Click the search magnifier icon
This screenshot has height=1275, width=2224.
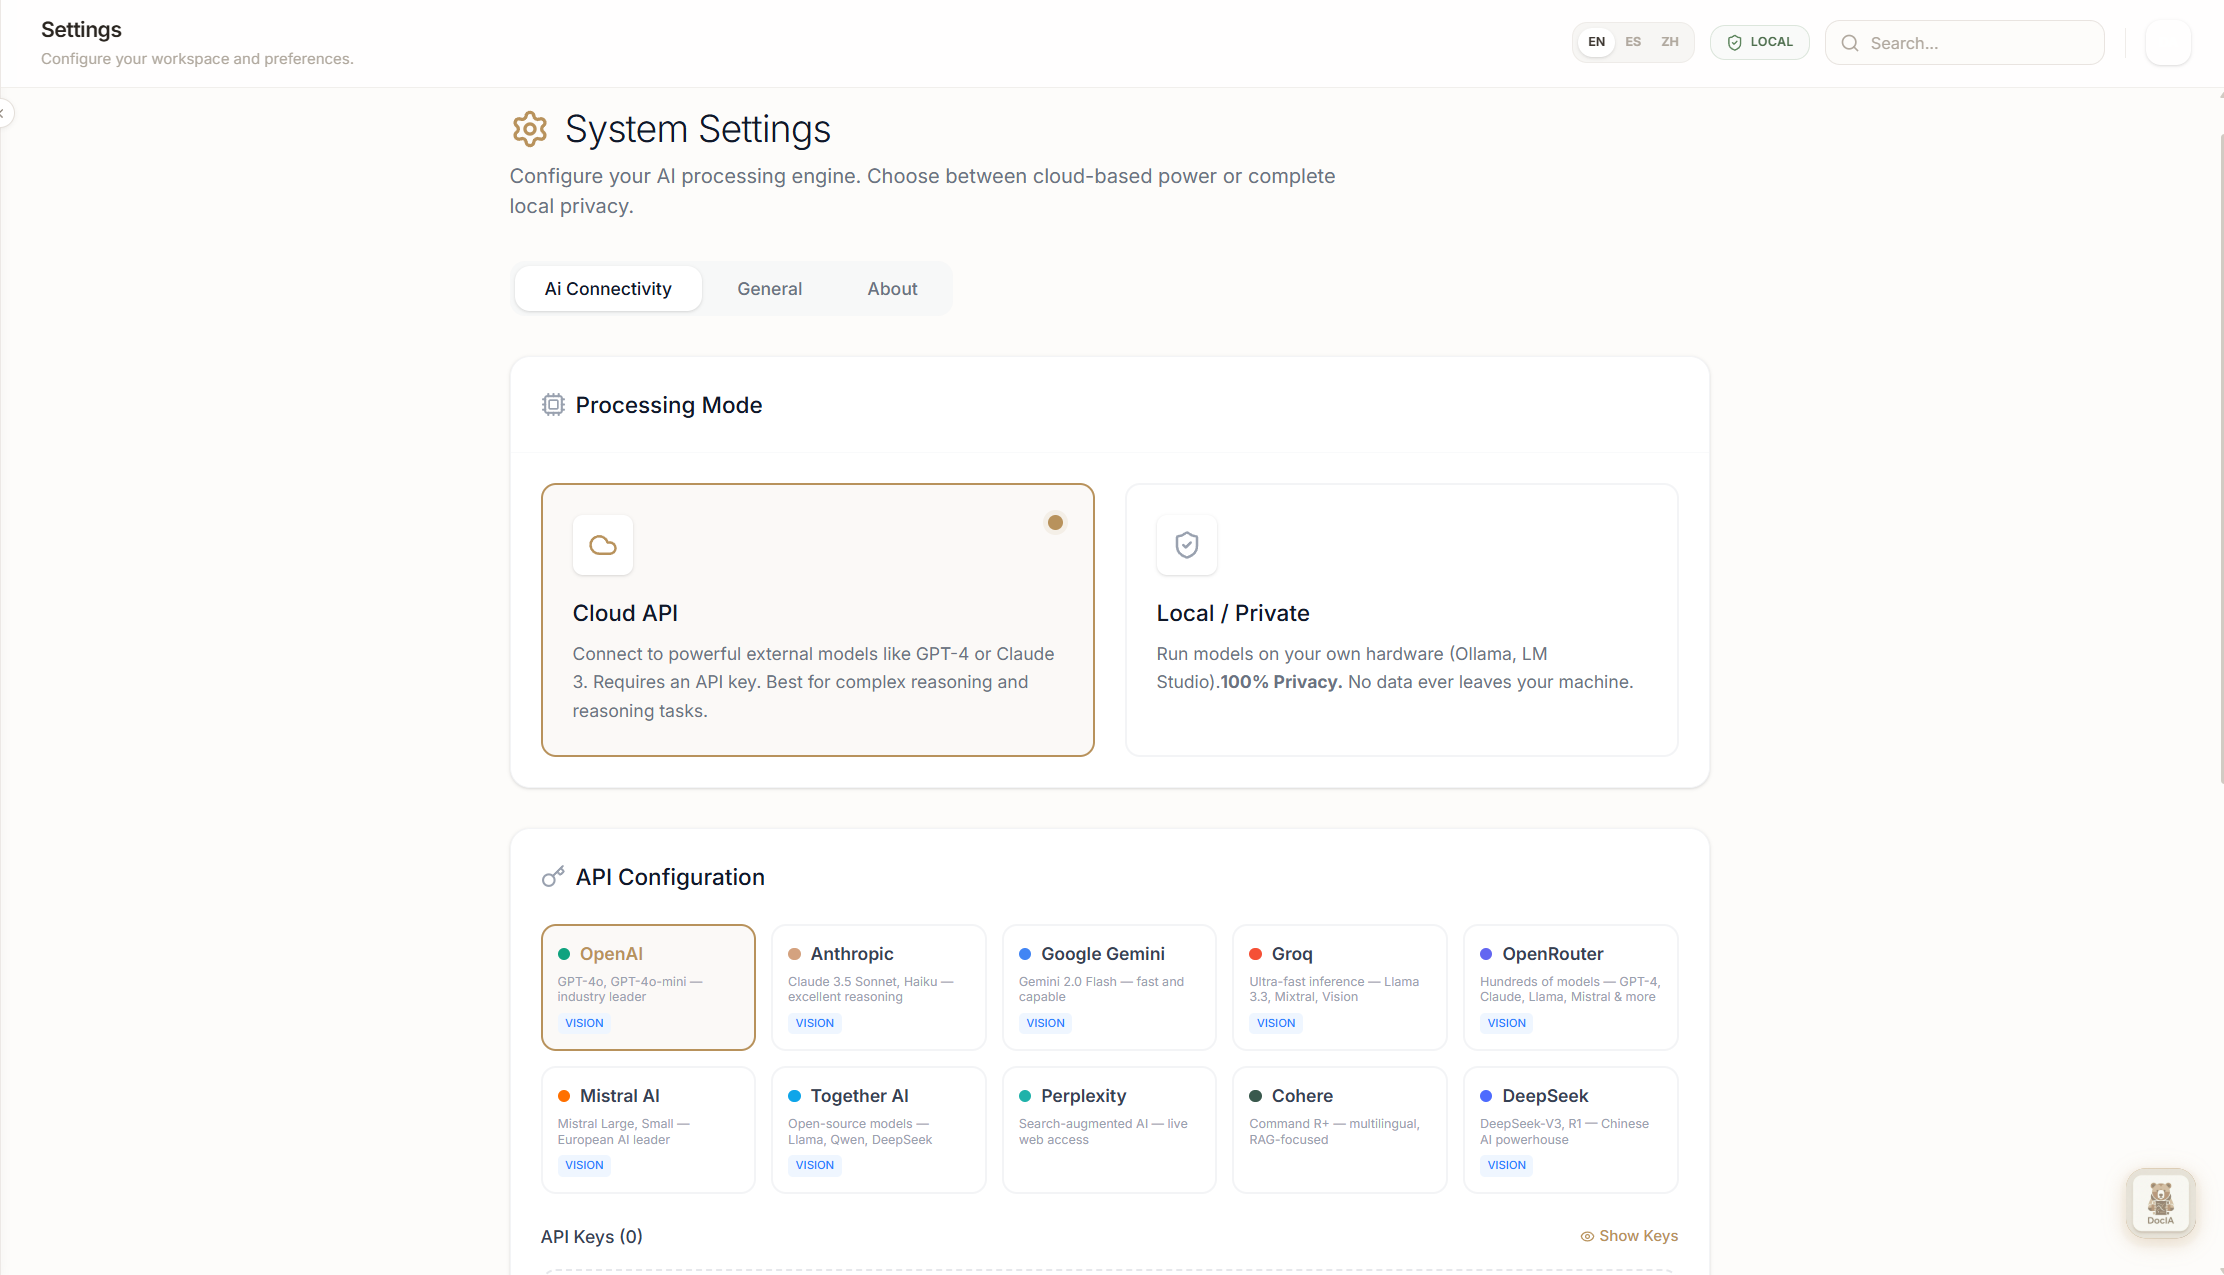click(1850, 43)
